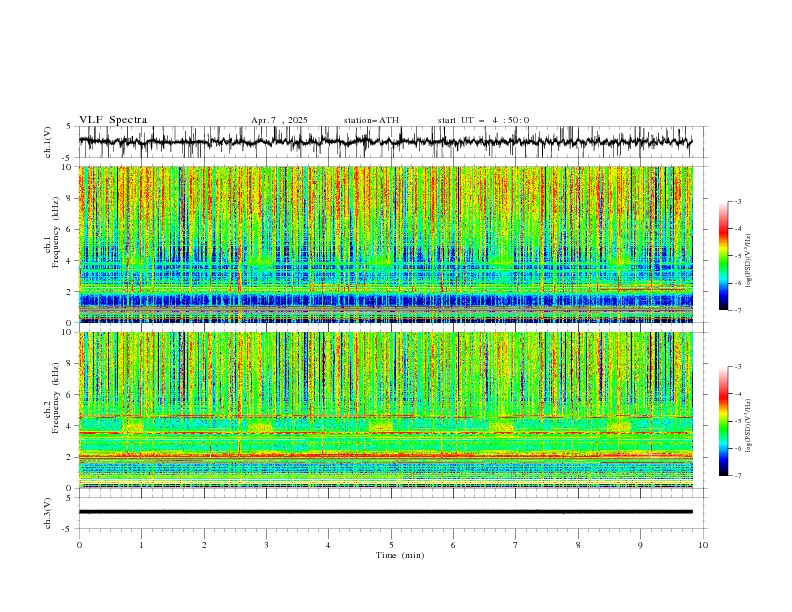Click the ch.1 'Frequency (kHz)' axis title
The image size is (792, 612).
click(56, 233)
